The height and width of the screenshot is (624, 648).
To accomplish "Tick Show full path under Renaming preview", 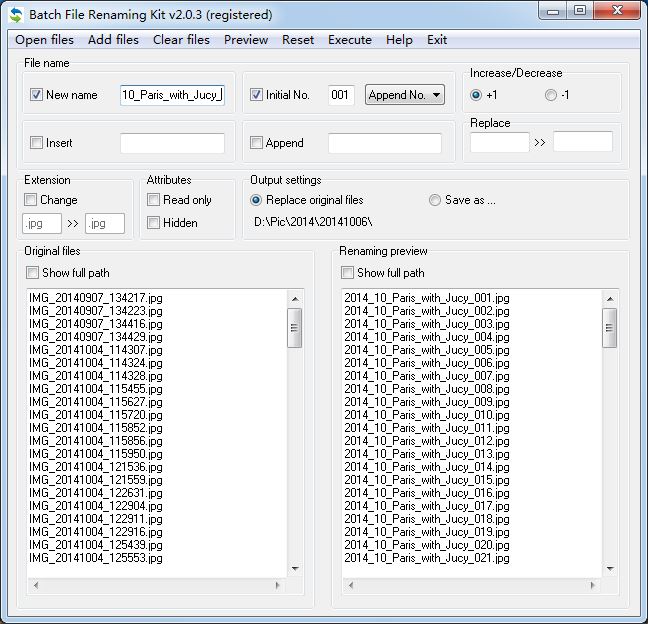I will (x=348, y=273).
